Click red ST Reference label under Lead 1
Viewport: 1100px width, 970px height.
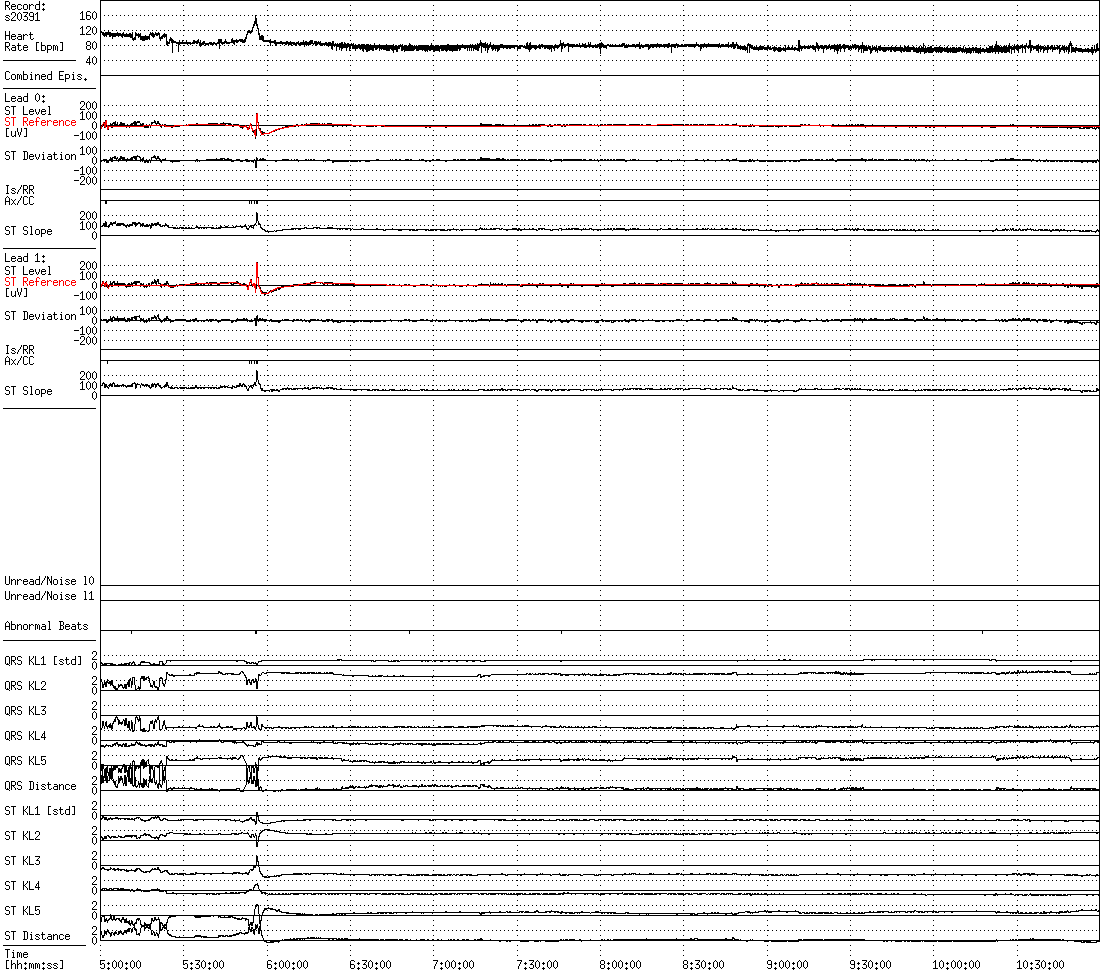pos(40,282)
